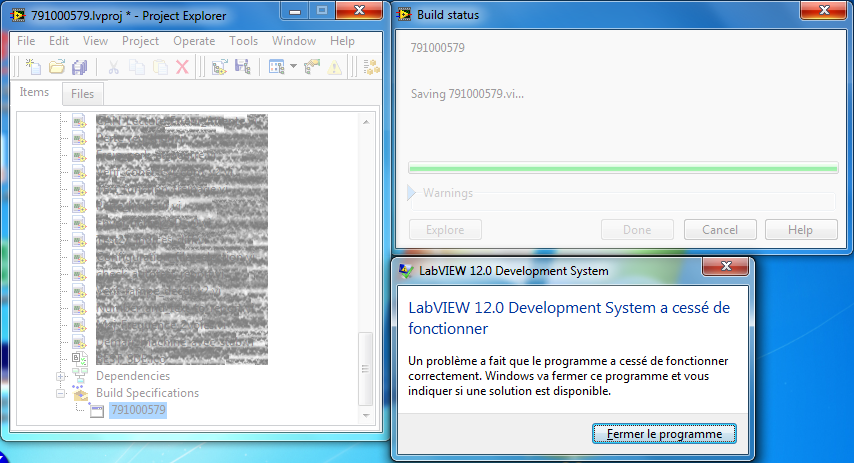Open the Tools menu
Viewport: 854px width, 463px height.
point(243,41)
